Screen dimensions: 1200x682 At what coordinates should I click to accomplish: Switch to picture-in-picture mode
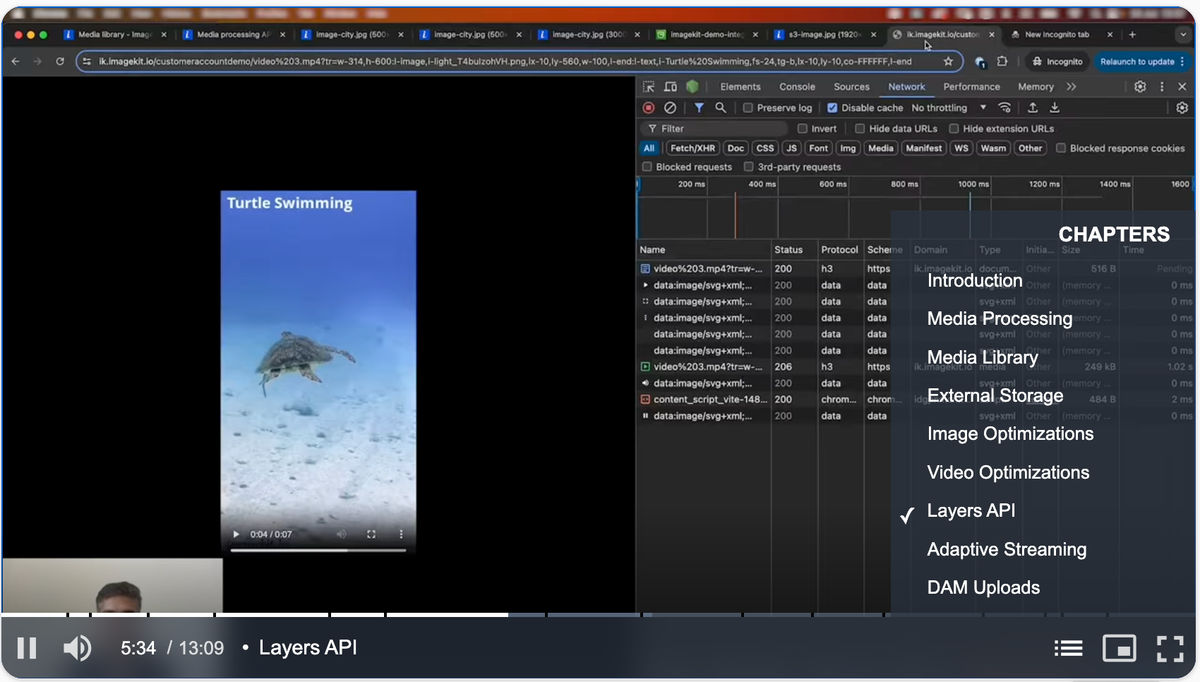1119,648
